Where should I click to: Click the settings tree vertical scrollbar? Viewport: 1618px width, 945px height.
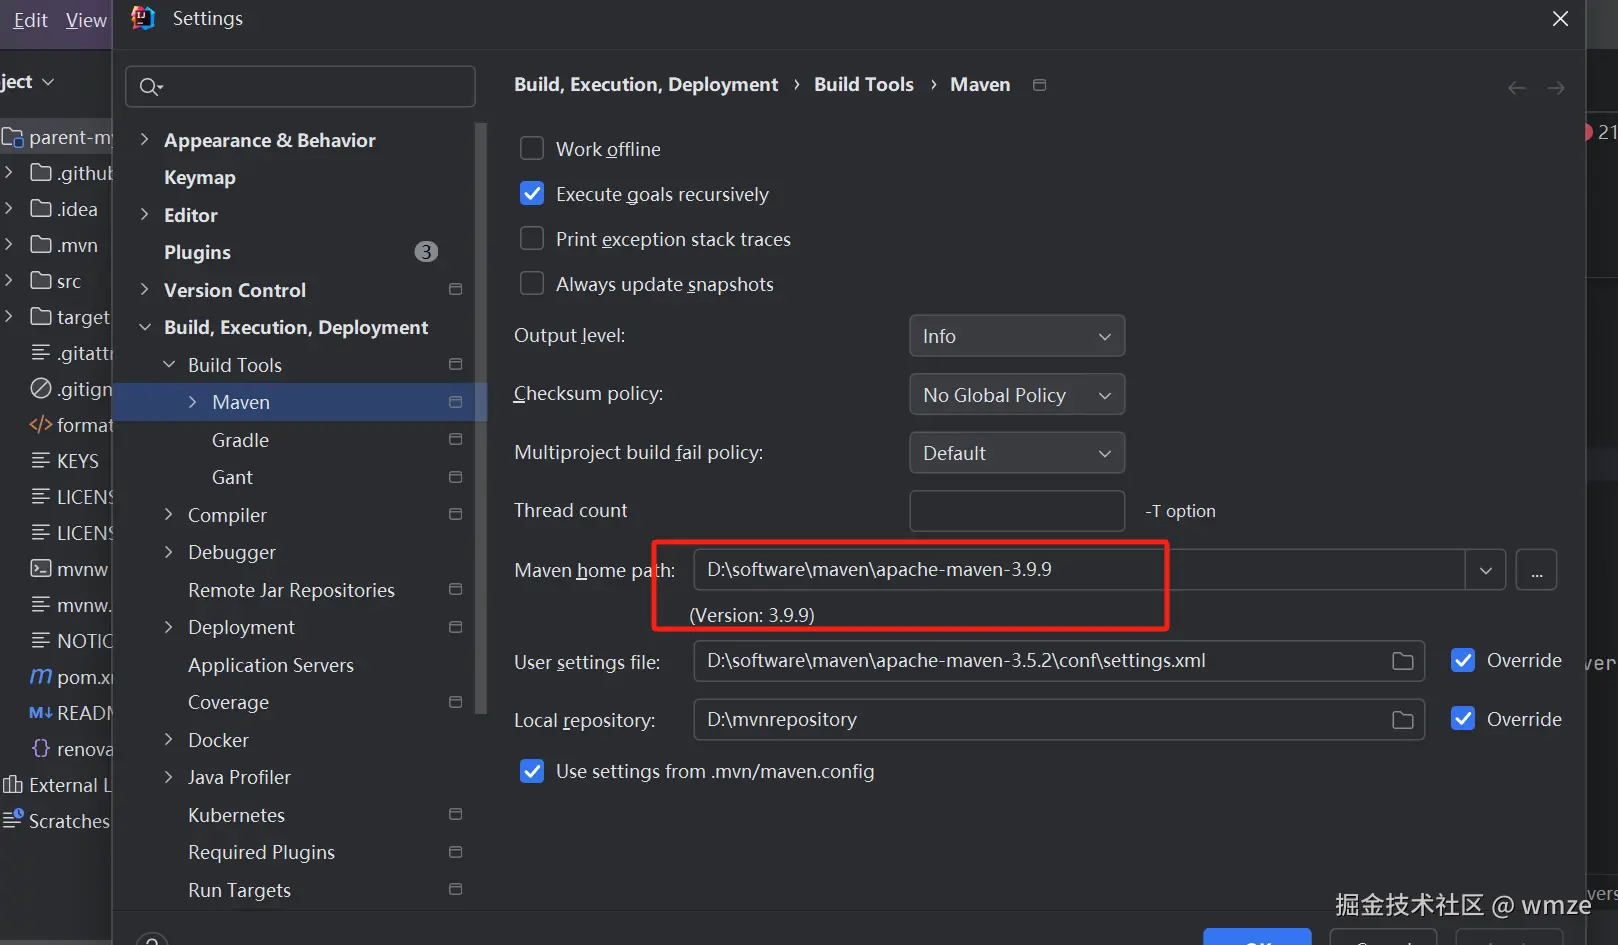coord(481,418)
